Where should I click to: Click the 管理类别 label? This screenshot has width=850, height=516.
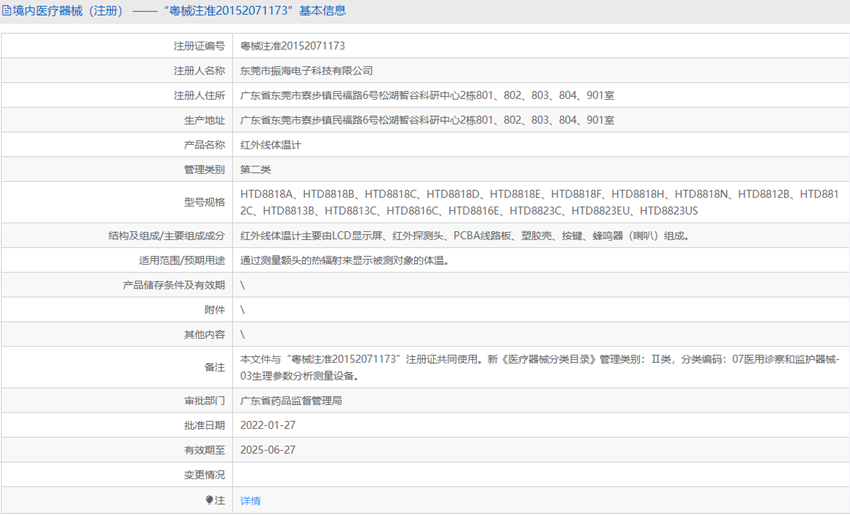click(204, 170)
